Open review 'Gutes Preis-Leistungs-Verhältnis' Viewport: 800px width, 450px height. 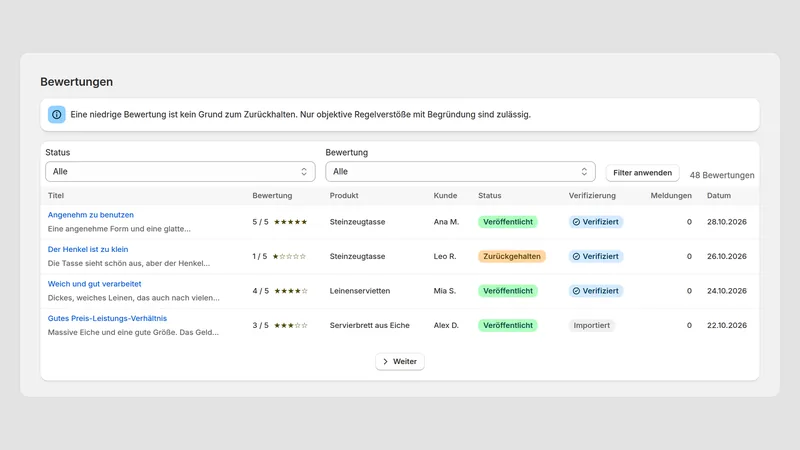[107, 318]
